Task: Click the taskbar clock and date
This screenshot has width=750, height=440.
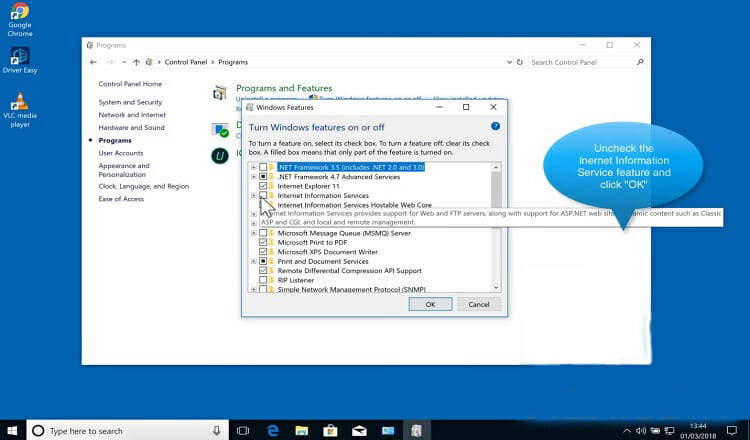Action: point(698,430)
